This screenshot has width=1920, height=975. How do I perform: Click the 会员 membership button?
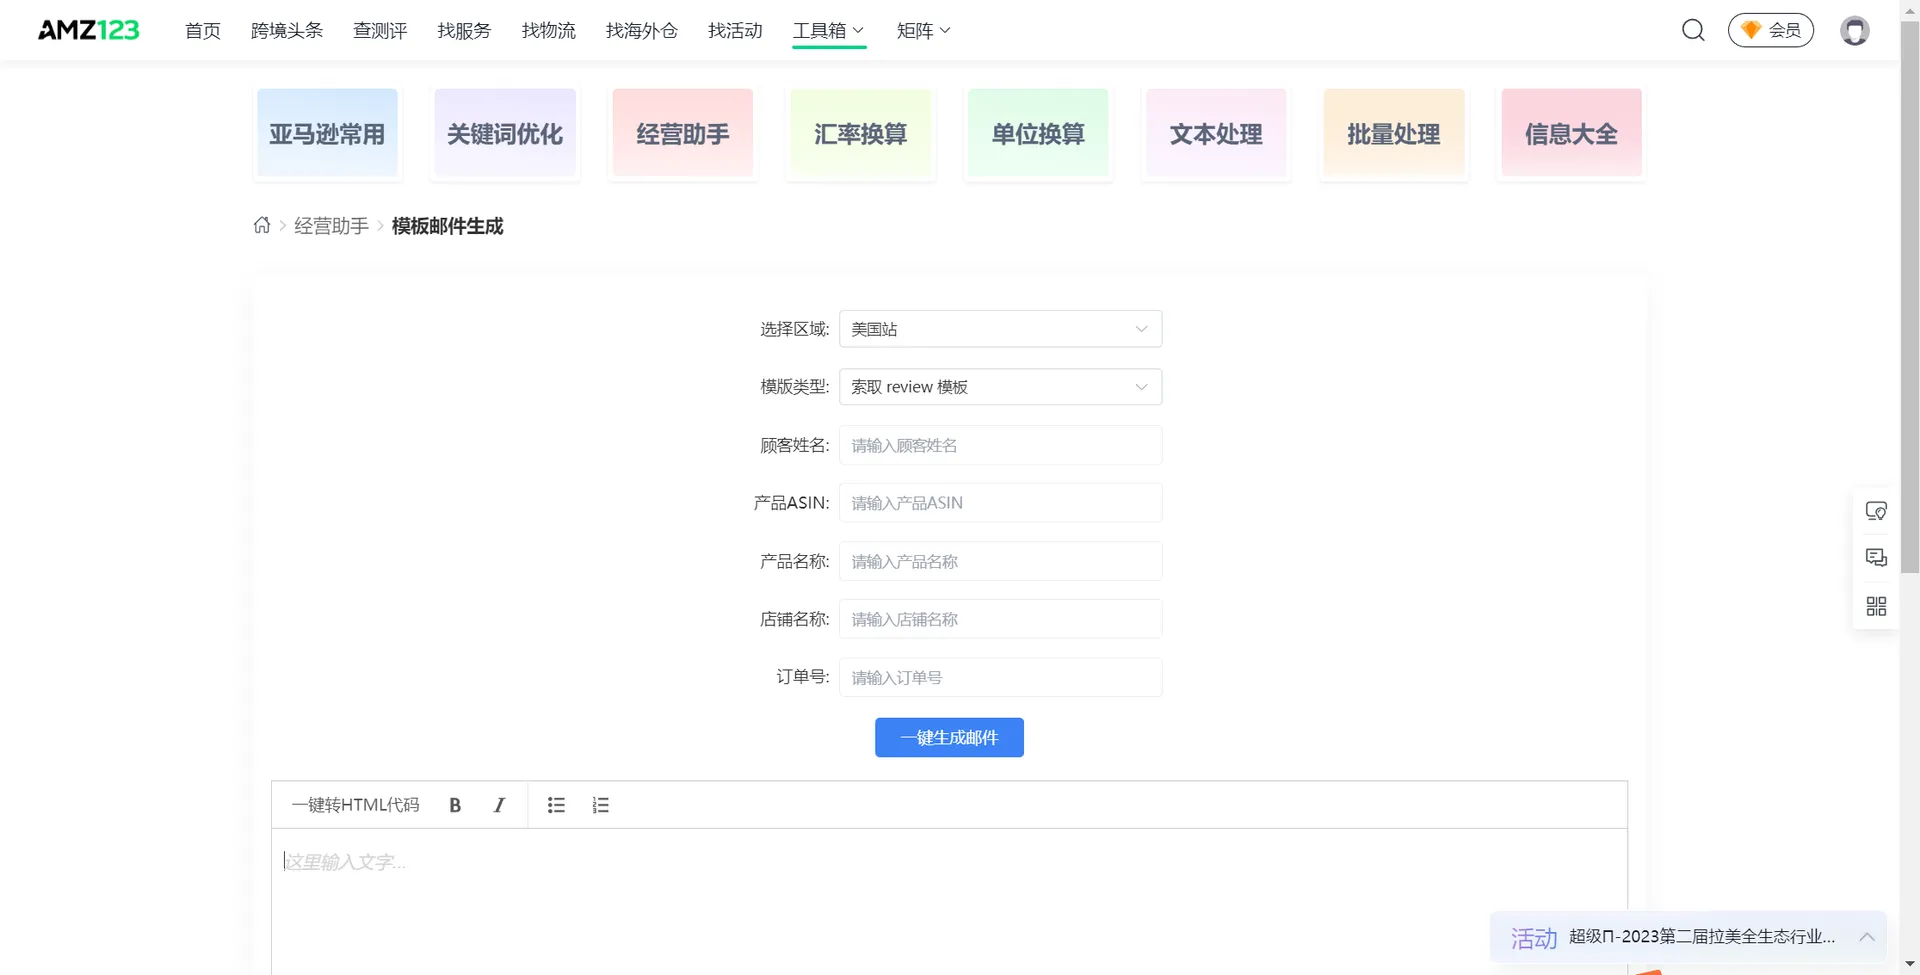[x=1771, y=30]
